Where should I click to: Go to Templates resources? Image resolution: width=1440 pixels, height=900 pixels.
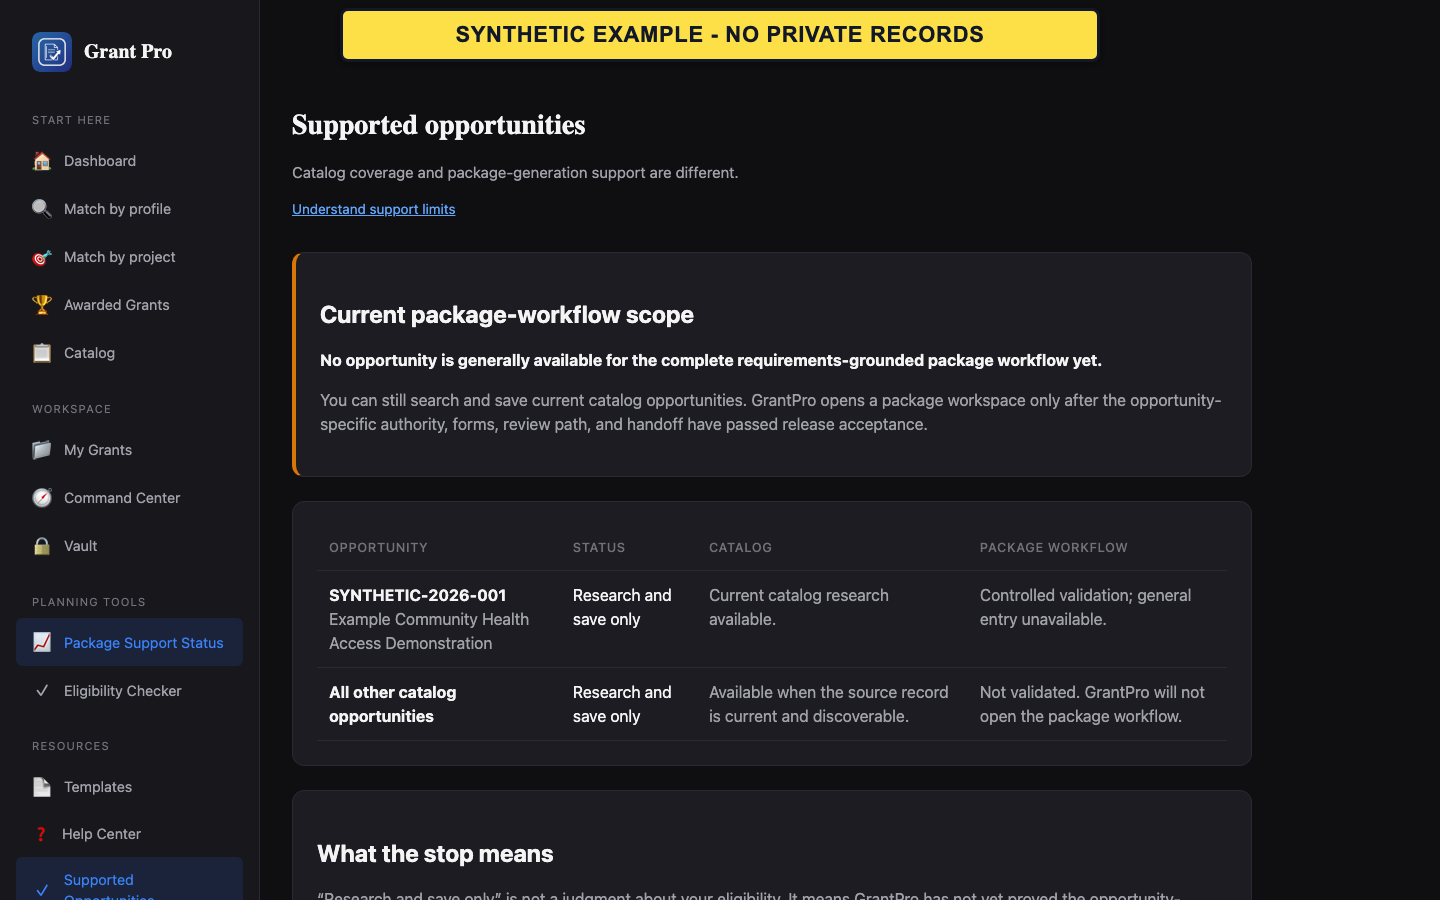129,787
